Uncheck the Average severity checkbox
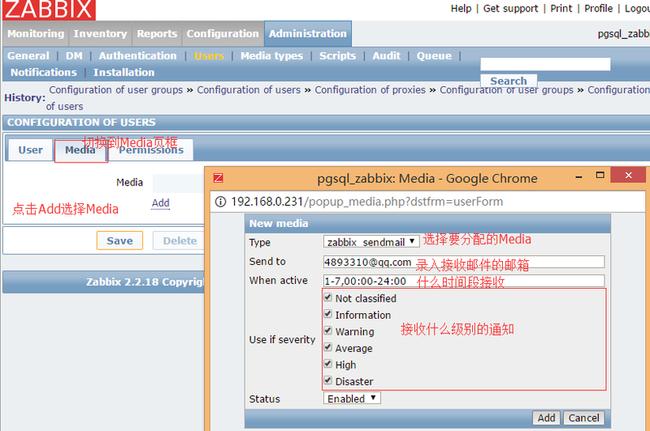 click(x=329, y=348)
